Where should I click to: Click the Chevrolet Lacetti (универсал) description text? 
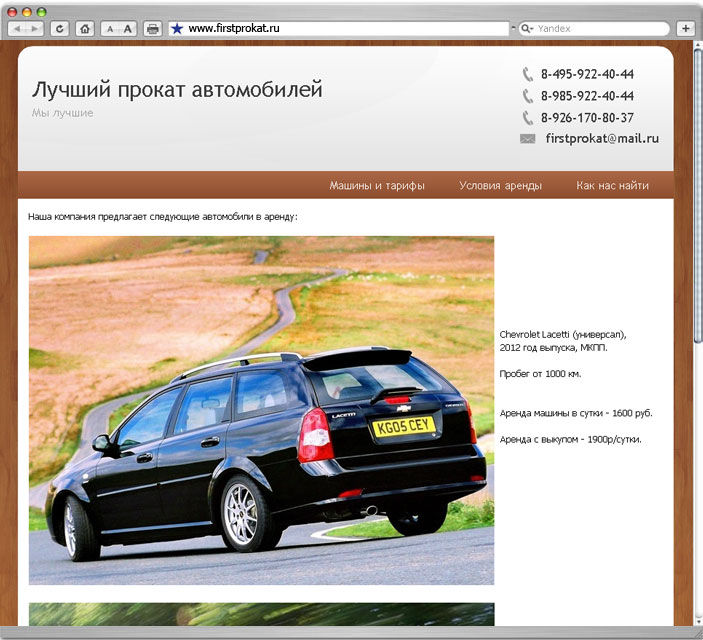pyautogui.click(x=563, y=341)
